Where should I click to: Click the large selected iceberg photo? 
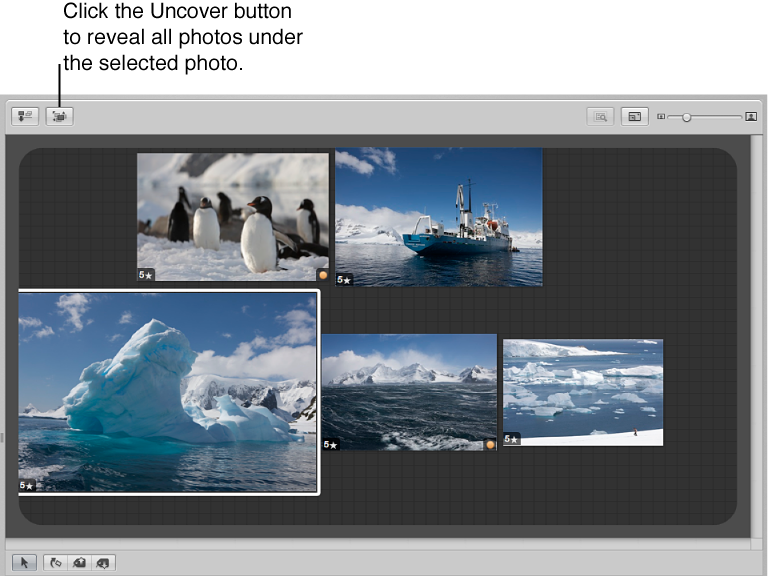pyautogui.click(x=168, y=391)
